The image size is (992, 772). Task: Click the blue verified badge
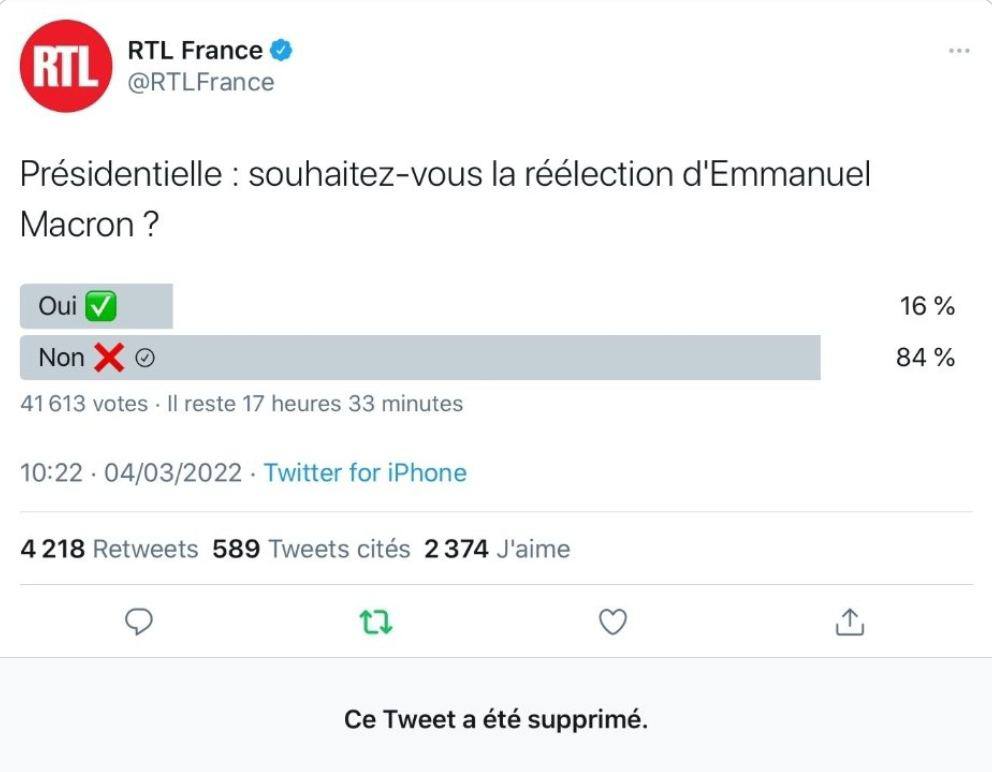[x=282, y=50]
